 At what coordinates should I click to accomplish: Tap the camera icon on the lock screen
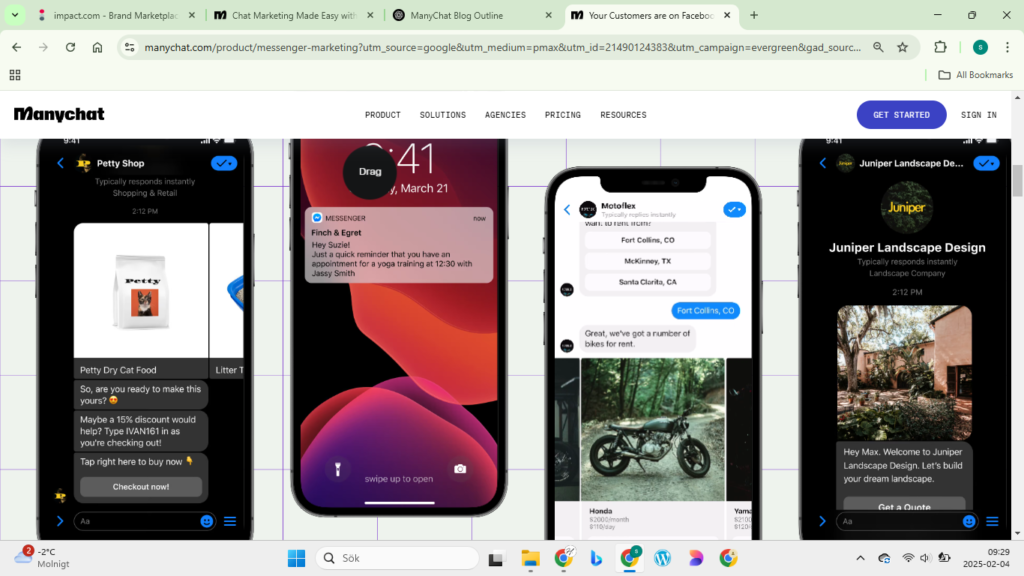tap(460, 469)
